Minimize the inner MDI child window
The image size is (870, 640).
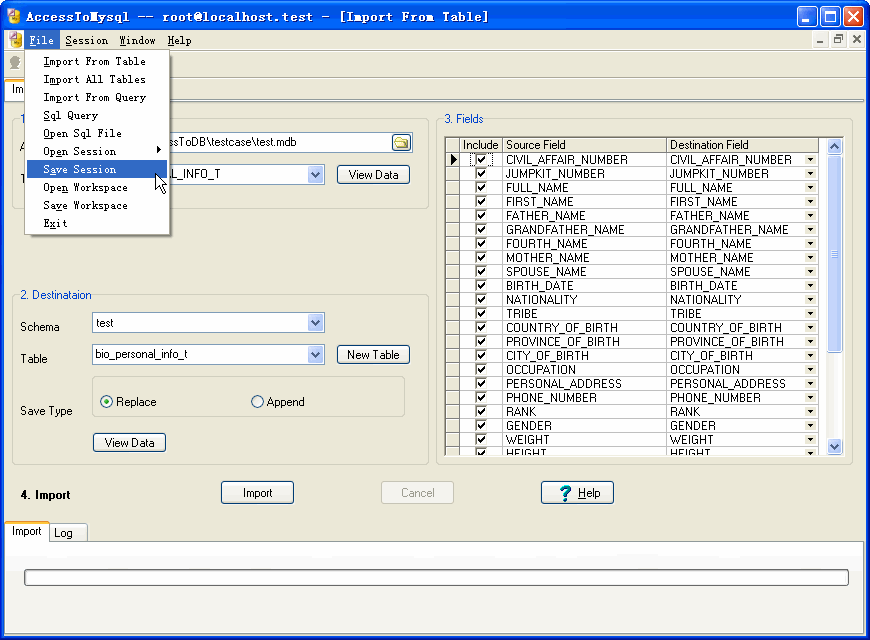point(820,39)
